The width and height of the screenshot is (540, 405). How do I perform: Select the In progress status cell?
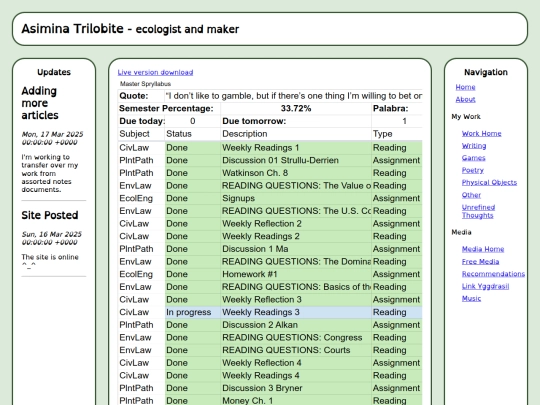pyautogui.click(x=193, y=312)
